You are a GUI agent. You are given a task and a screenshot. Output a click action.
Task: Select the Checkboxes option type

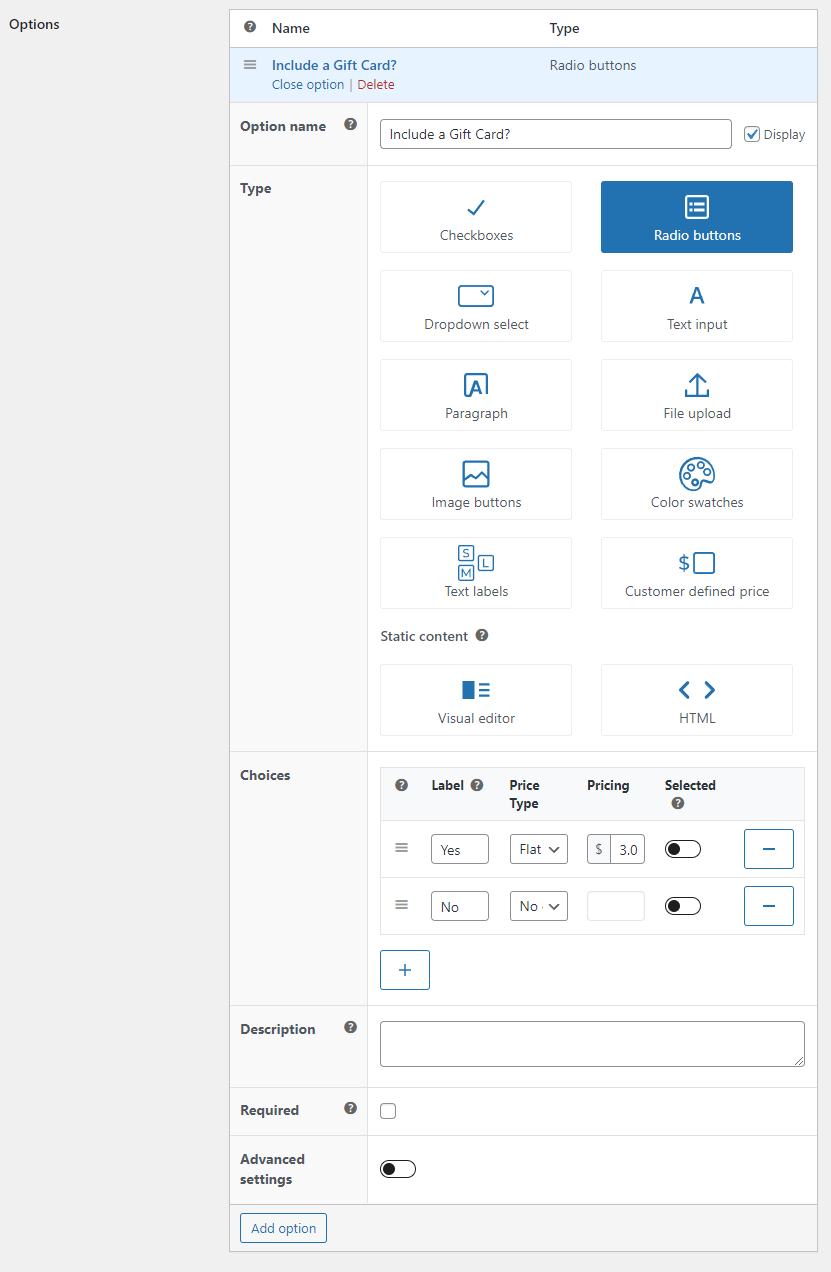click(x=476, y=217)
